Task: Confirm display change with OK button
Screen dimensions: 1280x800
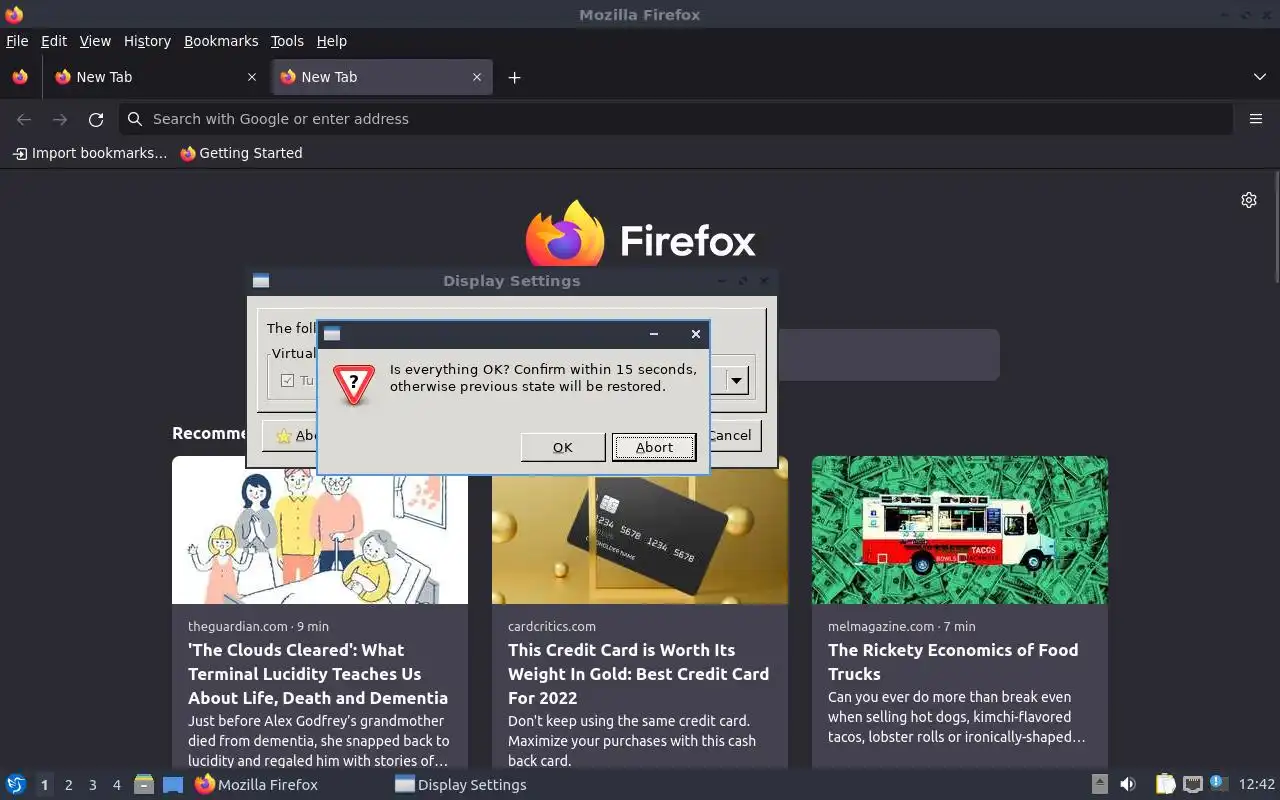Action: (x=563, y=447)
